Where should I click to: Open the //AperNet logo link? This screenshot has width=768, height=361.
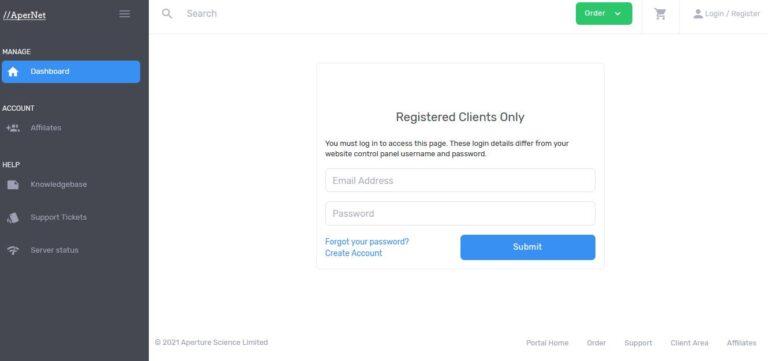point(24,15)
